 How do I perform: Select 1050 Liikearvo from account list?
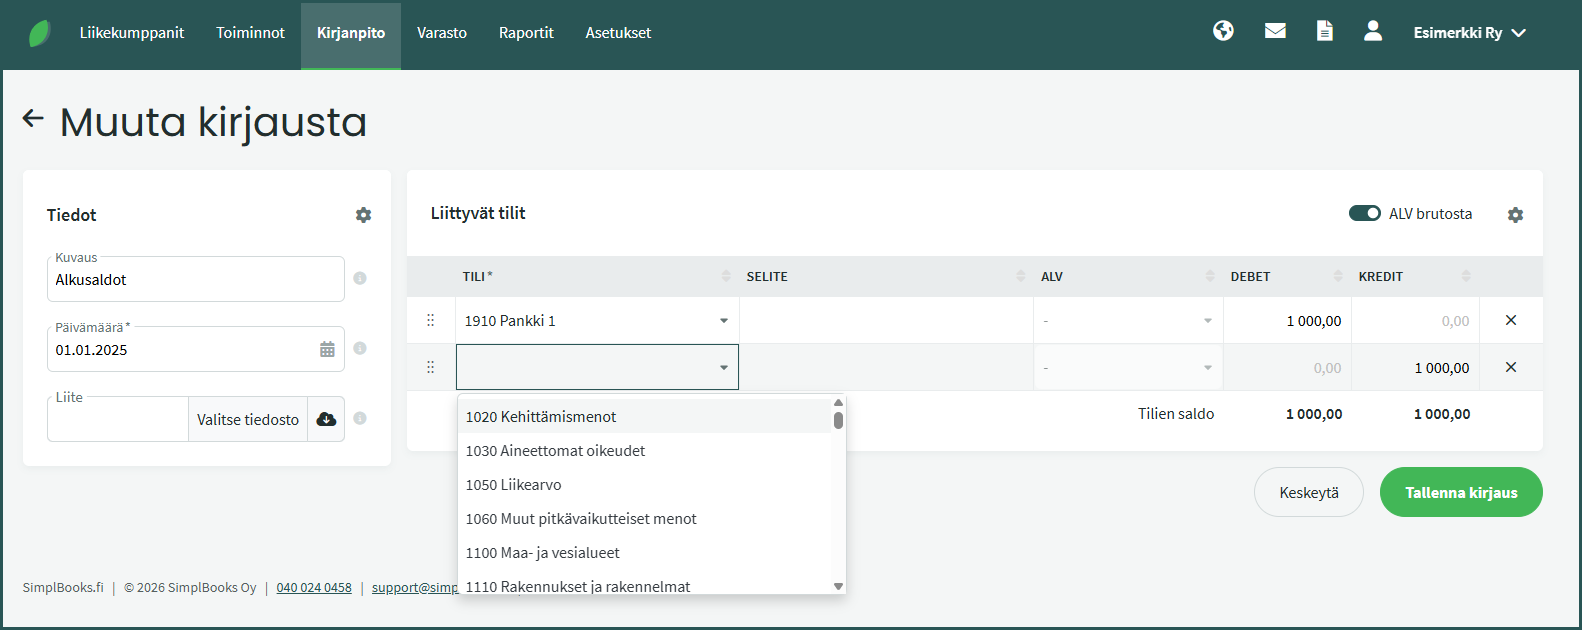pyautogui.click(x=513, y=485)
